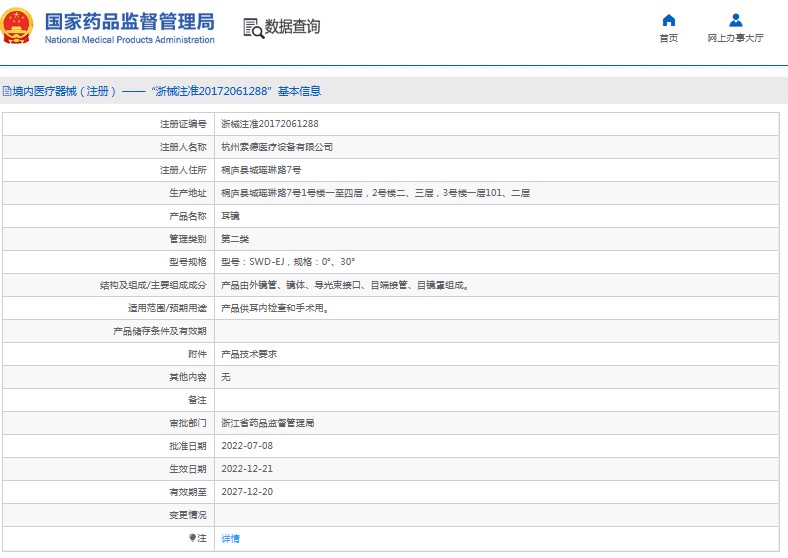Select registrant name 杭州索德医疗设备有限公司
This screenshot has height=558, width=788.
[277, 147]
